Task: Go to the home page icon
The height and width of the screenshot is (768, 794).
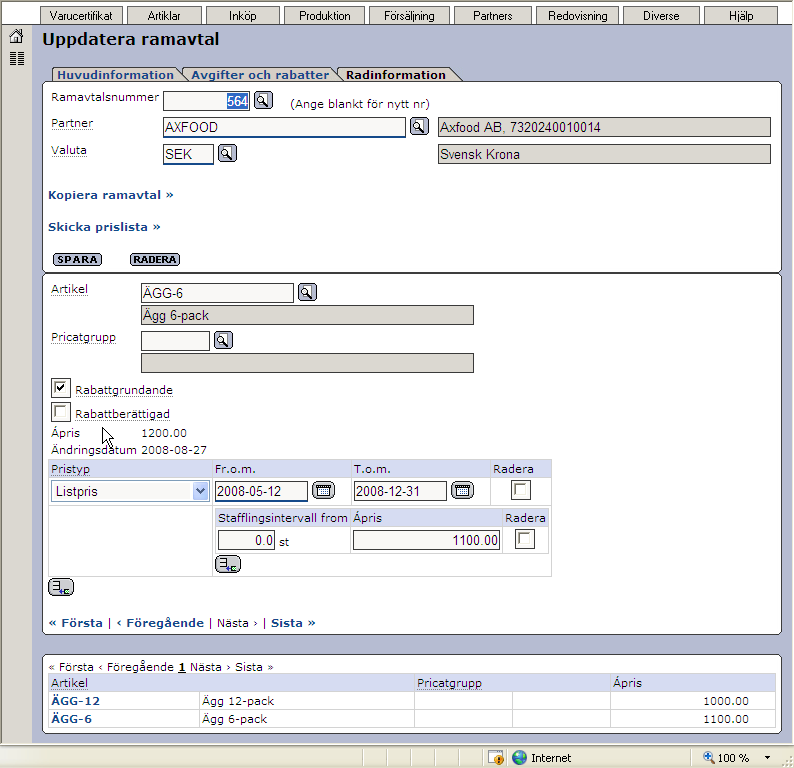Action: [x=16, y=36]
